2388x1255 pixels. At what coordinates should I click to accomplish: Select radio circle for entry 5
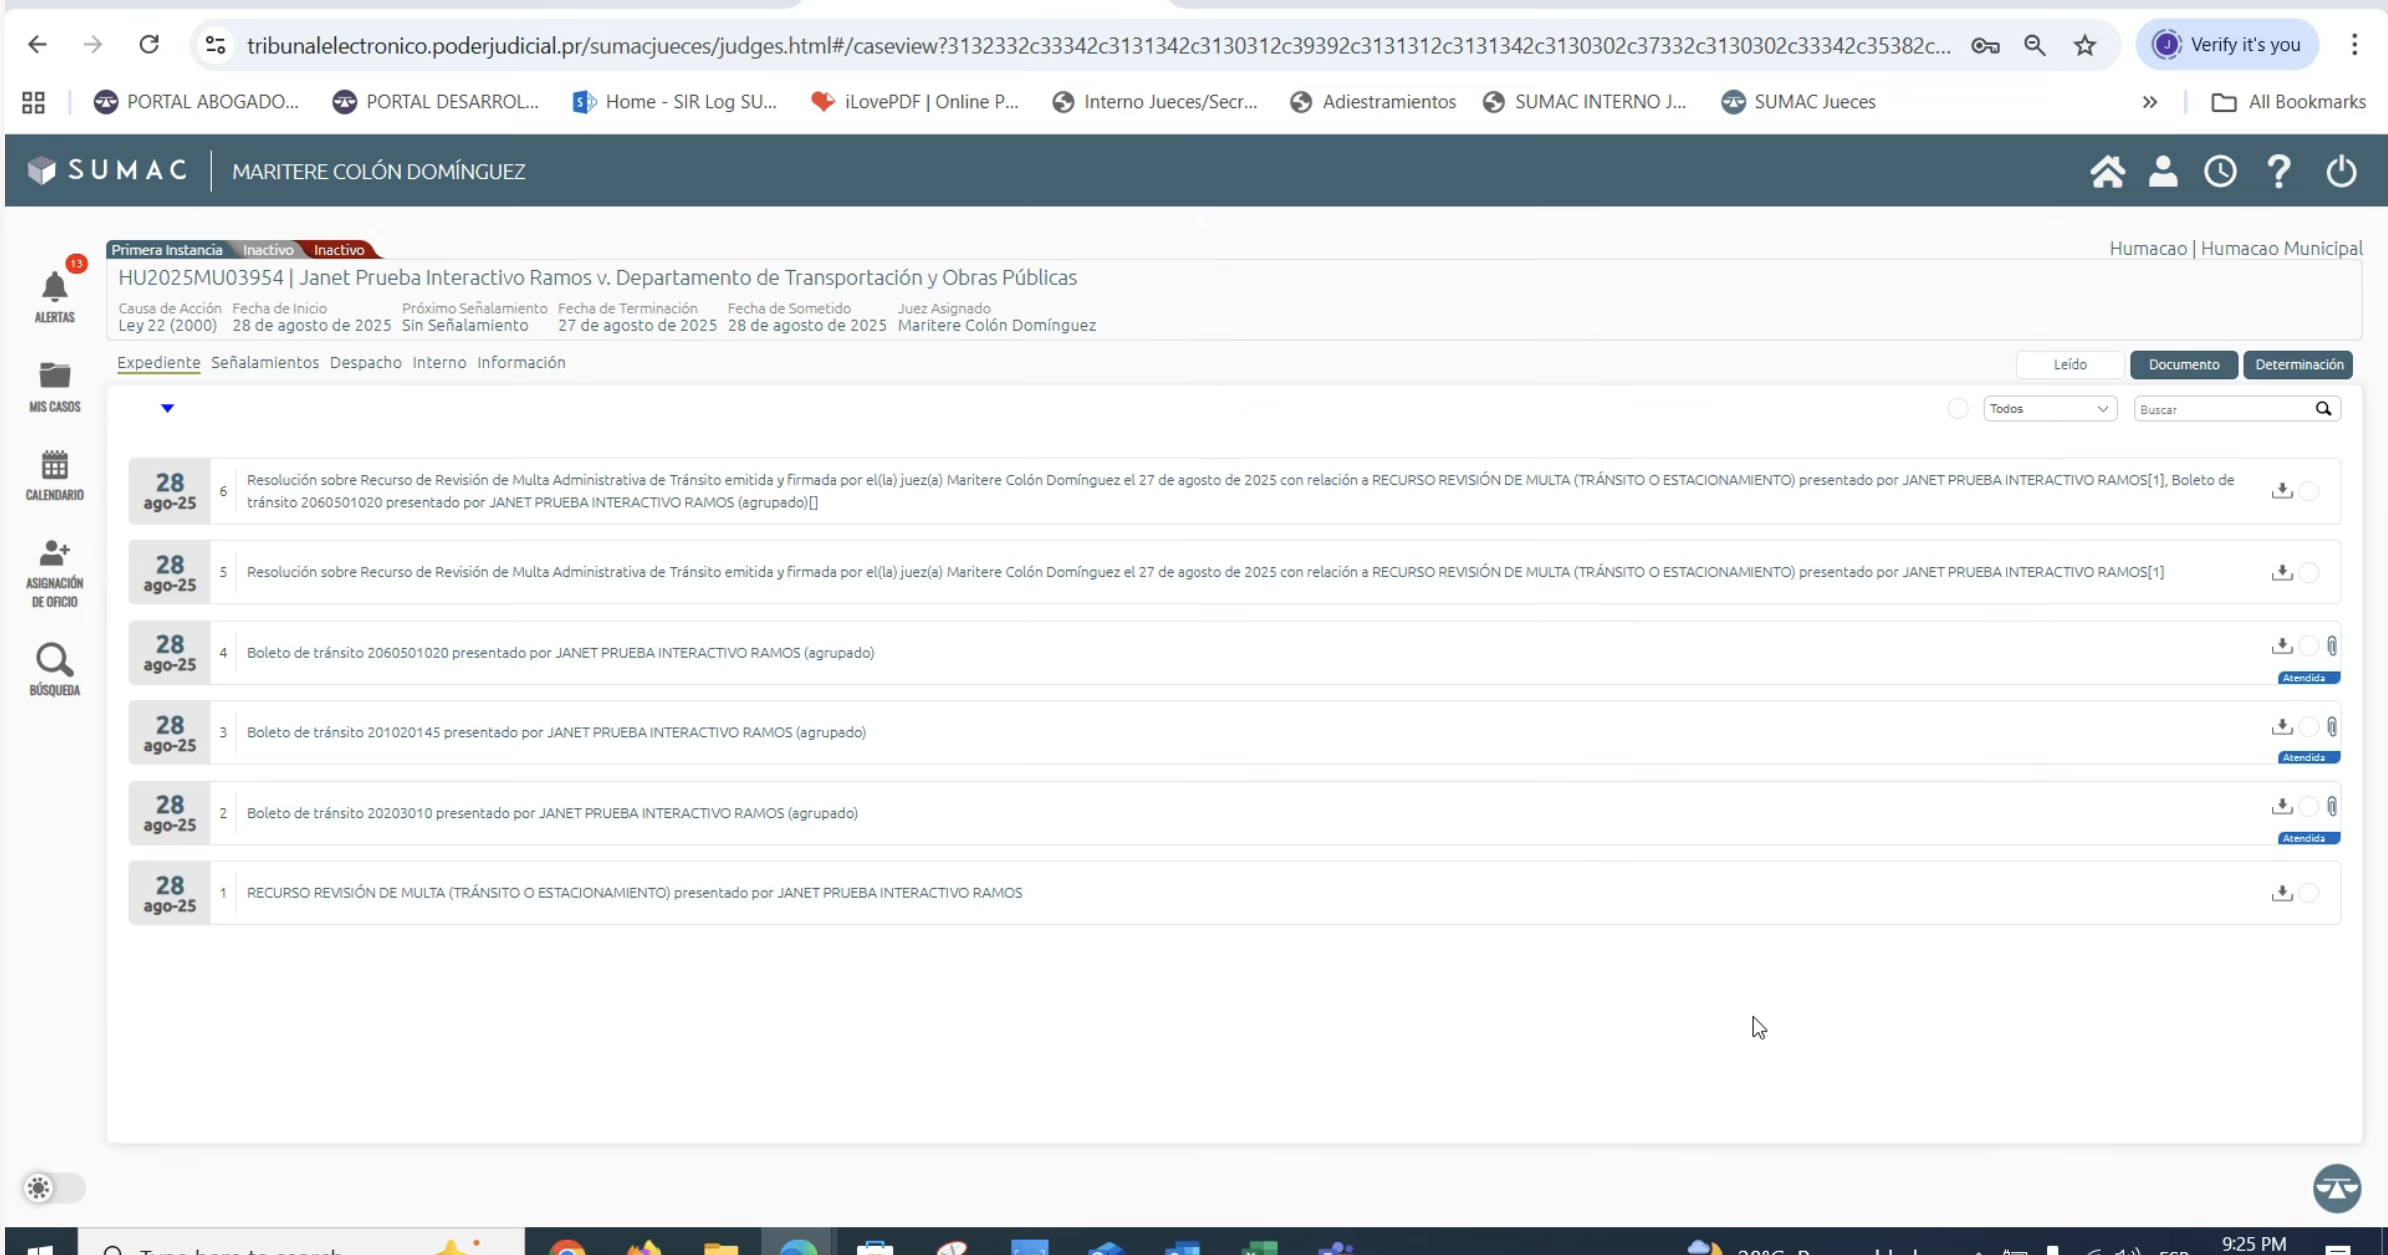point(2308,573)
